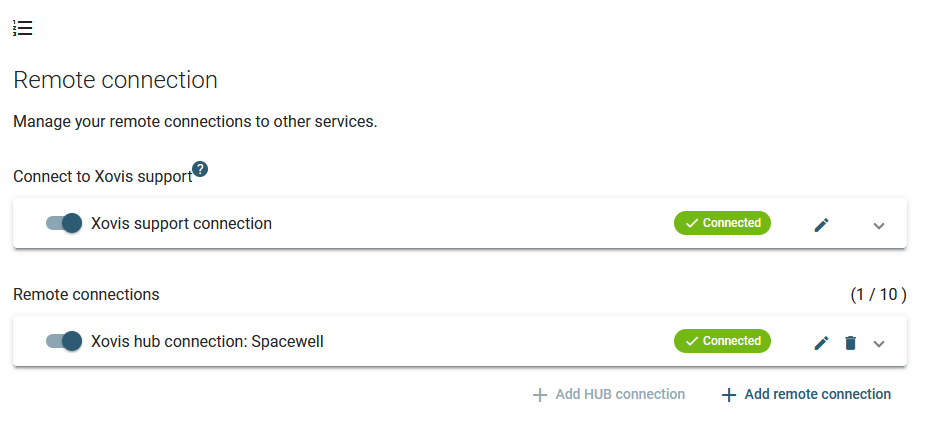
Task: Delete the Spacewell hub connection via trash icon
Action: [850, 343]
